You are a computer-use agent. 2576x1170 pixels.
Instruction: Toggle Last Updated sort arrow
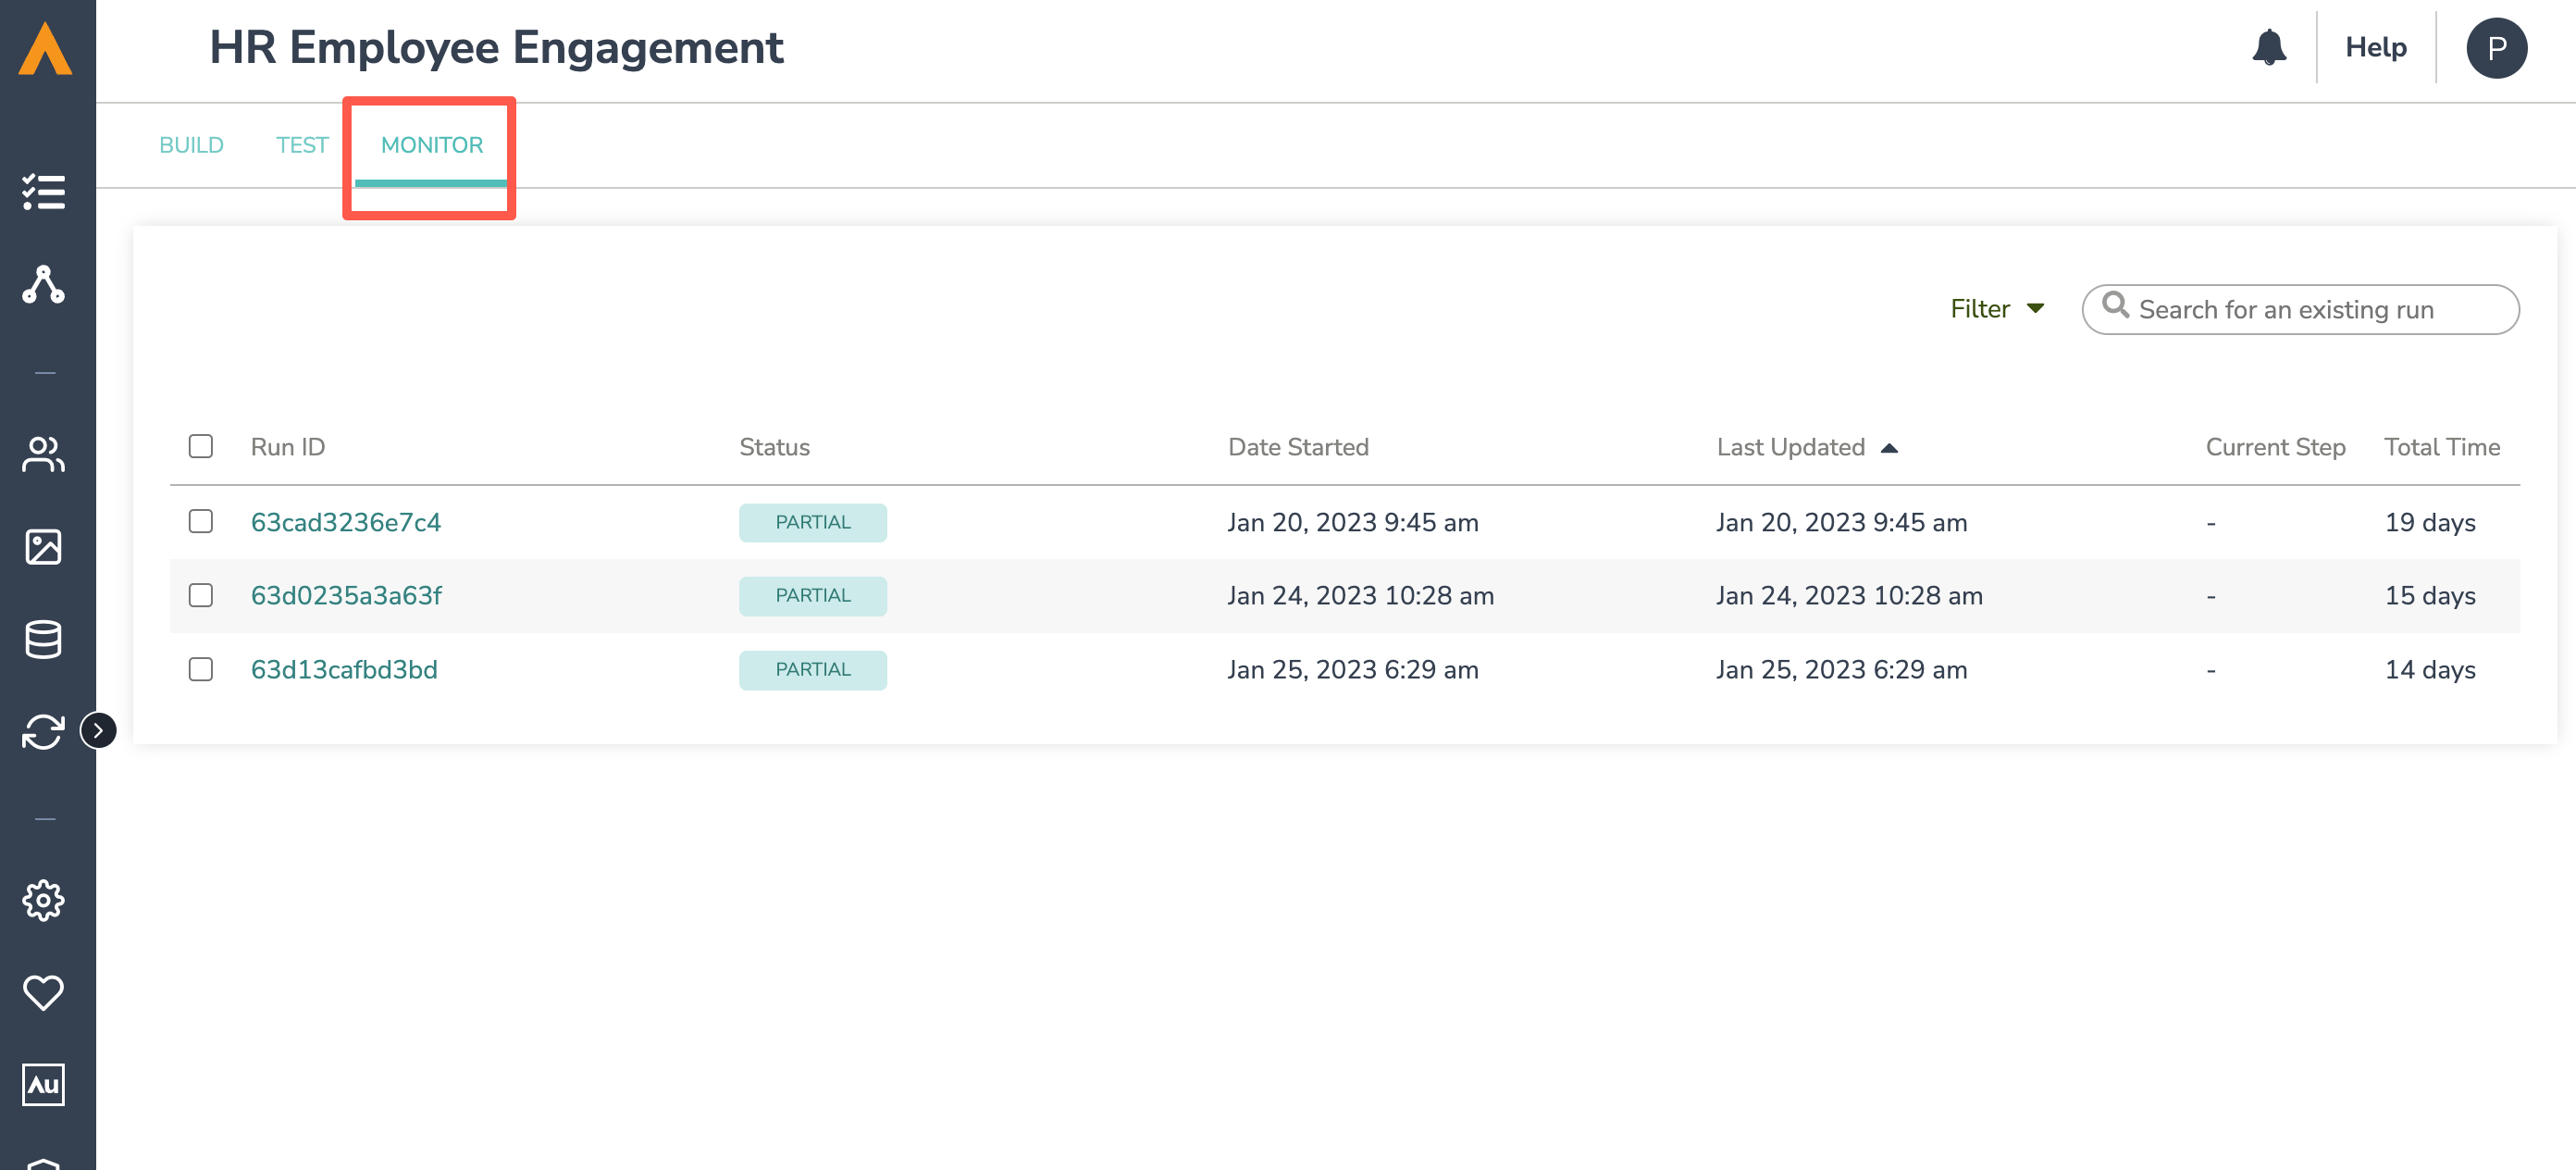1888,448
